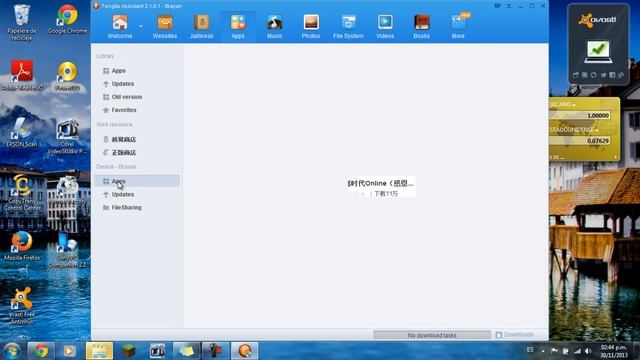This screenshot has height=360, width=640.
Task: Open Papelera de reciclaje desktop icon
Action: pos(22,22)
